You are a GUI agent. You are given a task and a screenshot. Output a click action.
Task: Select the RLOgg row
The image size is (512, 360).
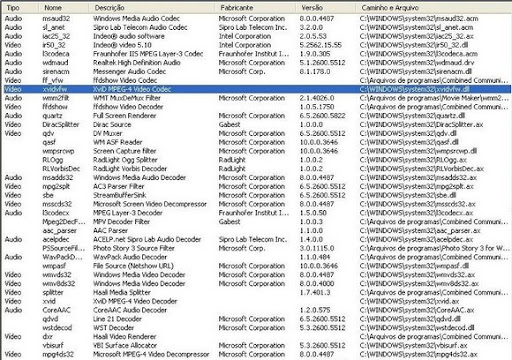257,160
